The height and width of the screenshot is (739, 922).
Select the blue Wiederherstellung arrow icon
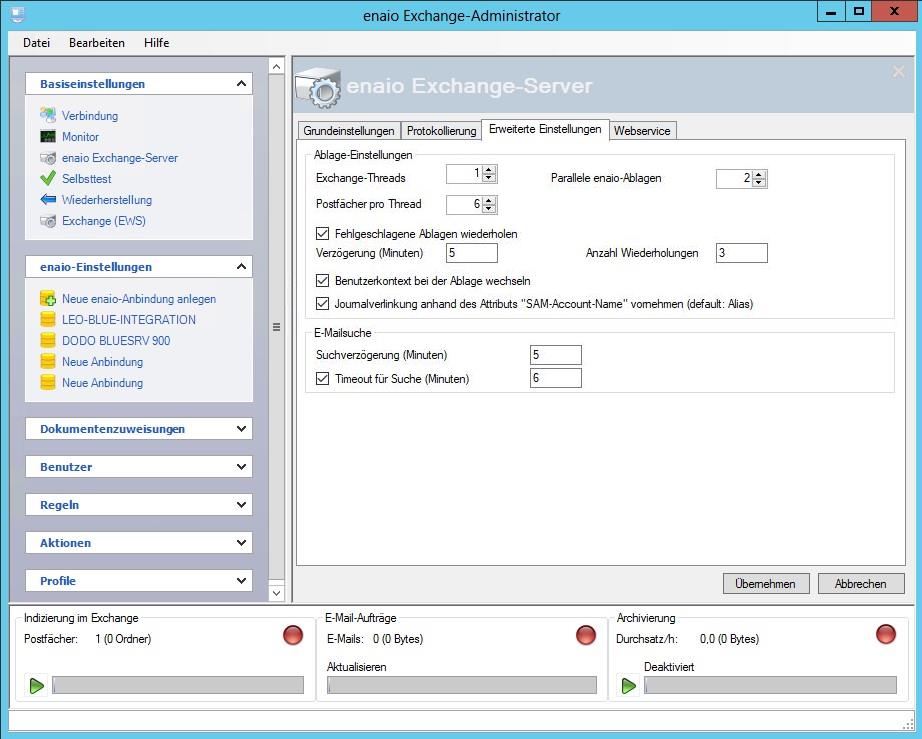[48, 200]
